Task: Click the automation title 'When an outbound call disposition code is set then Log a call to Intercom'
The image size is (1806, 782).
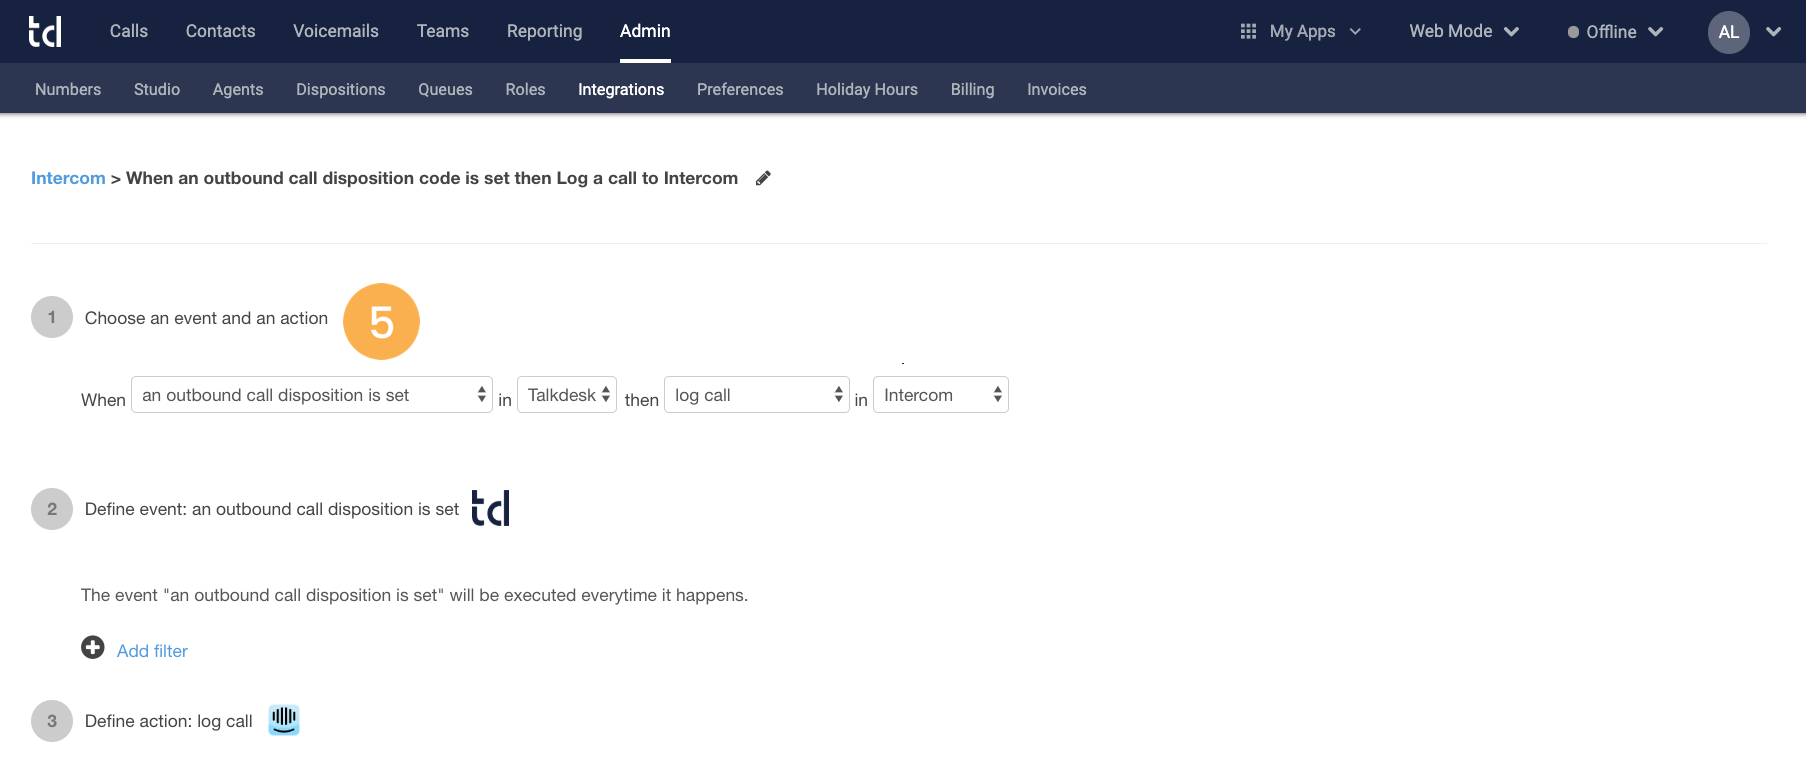Action: click(x=432, y=178)
